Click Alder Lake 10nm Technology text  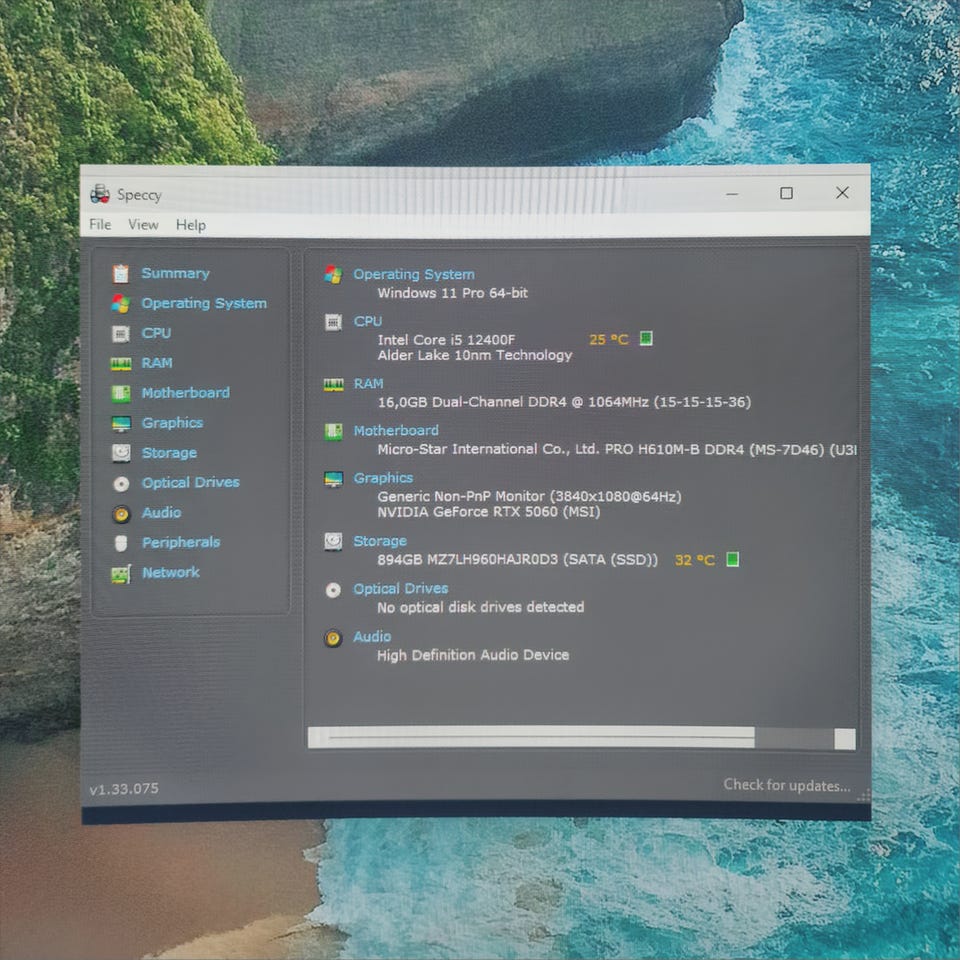click(x=474, y=355)
